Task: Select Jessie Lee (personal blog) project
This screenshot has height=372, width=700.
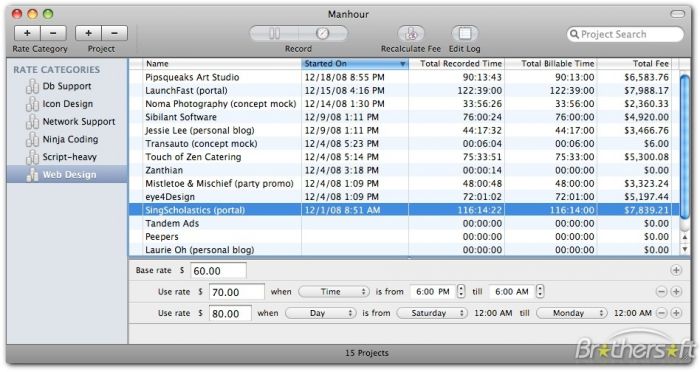Action: click(404, 130)
